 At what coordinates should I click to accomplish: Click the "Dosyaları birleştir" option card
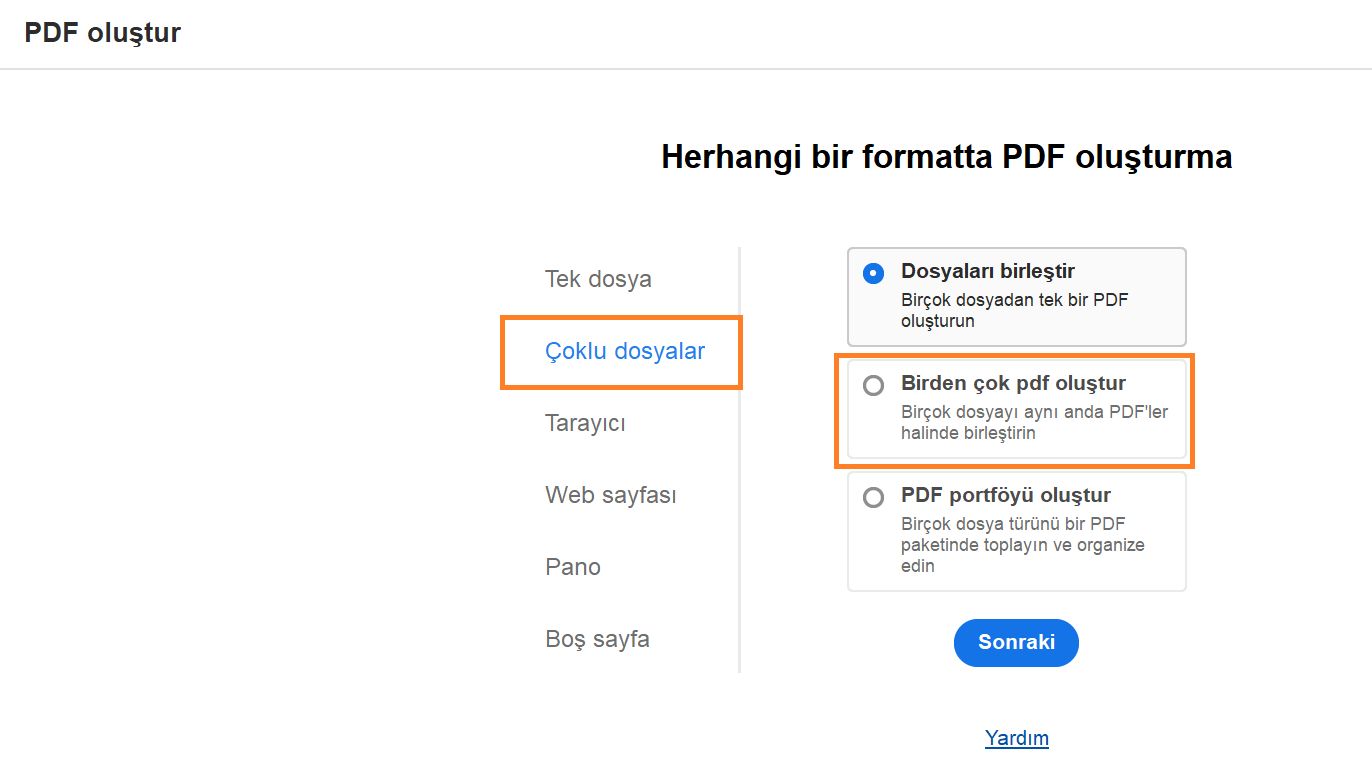(1016, 296)
